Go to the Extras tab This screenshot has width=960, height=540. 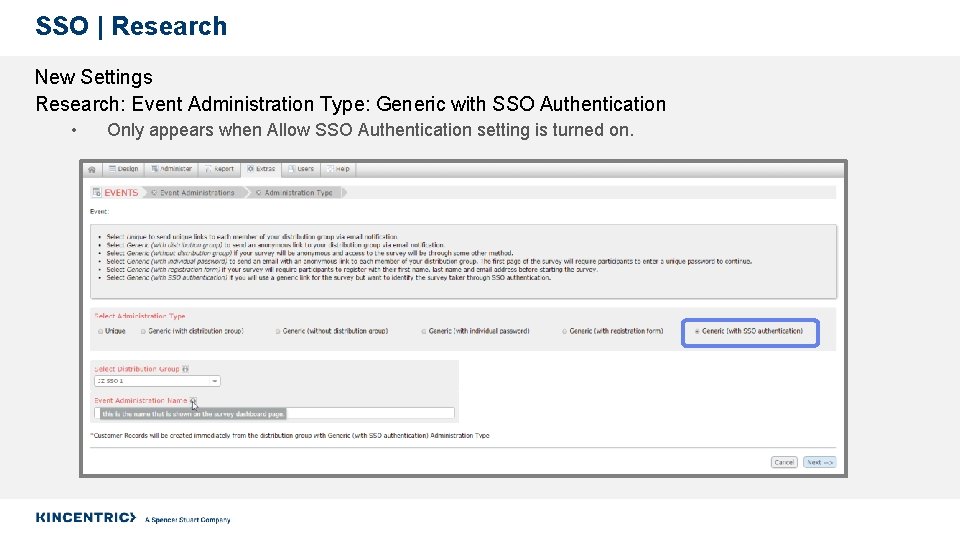262,169
